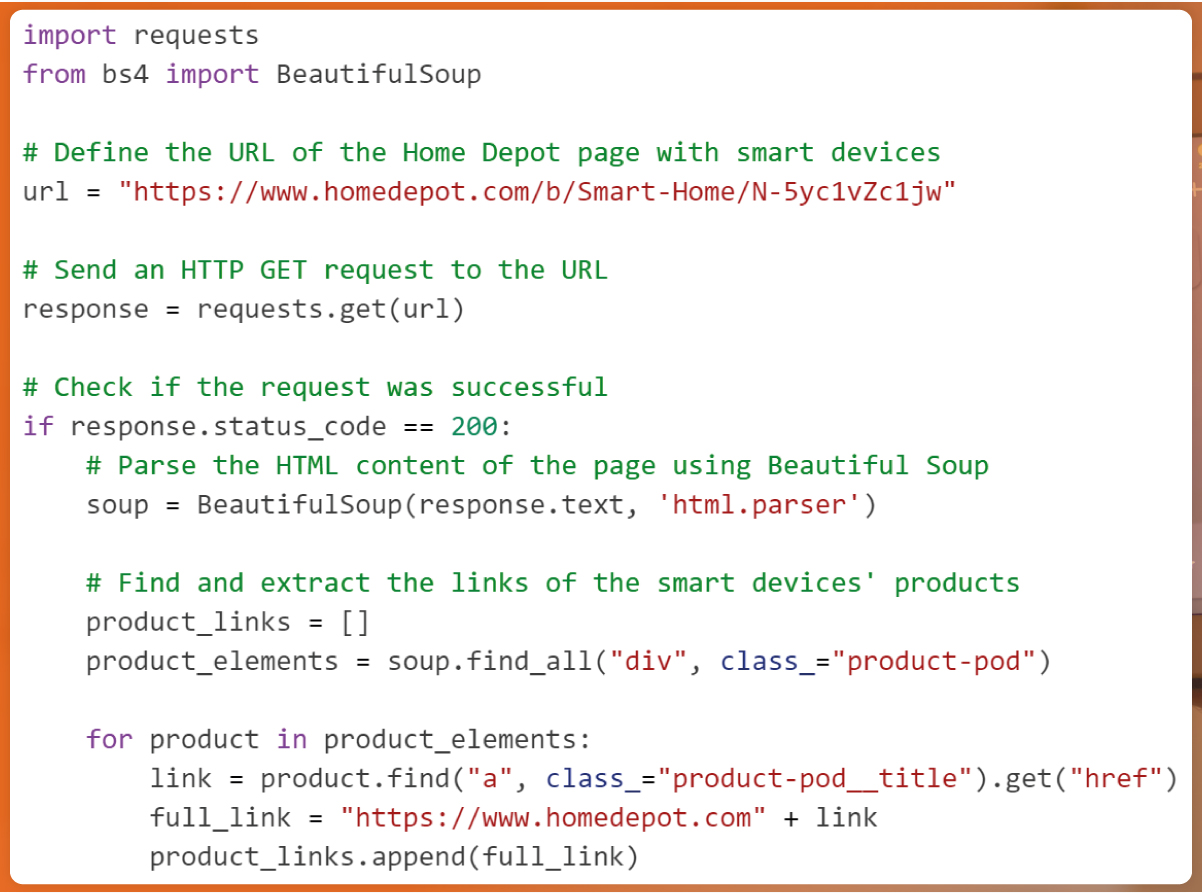Click the 'for product in product_elements:' line
The width and height of the screenshot is (1202, 893).
tap(339, 740)
